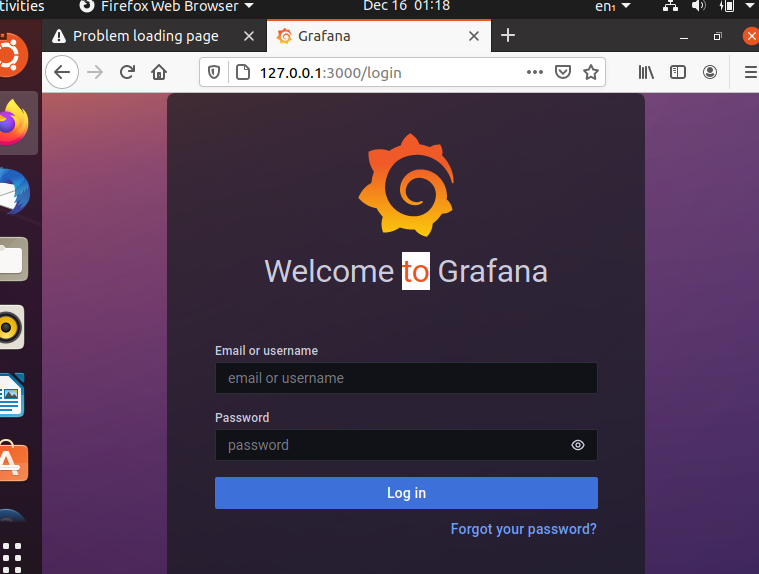
Task: Click the 'Password' field label
Action: point(242,418)
